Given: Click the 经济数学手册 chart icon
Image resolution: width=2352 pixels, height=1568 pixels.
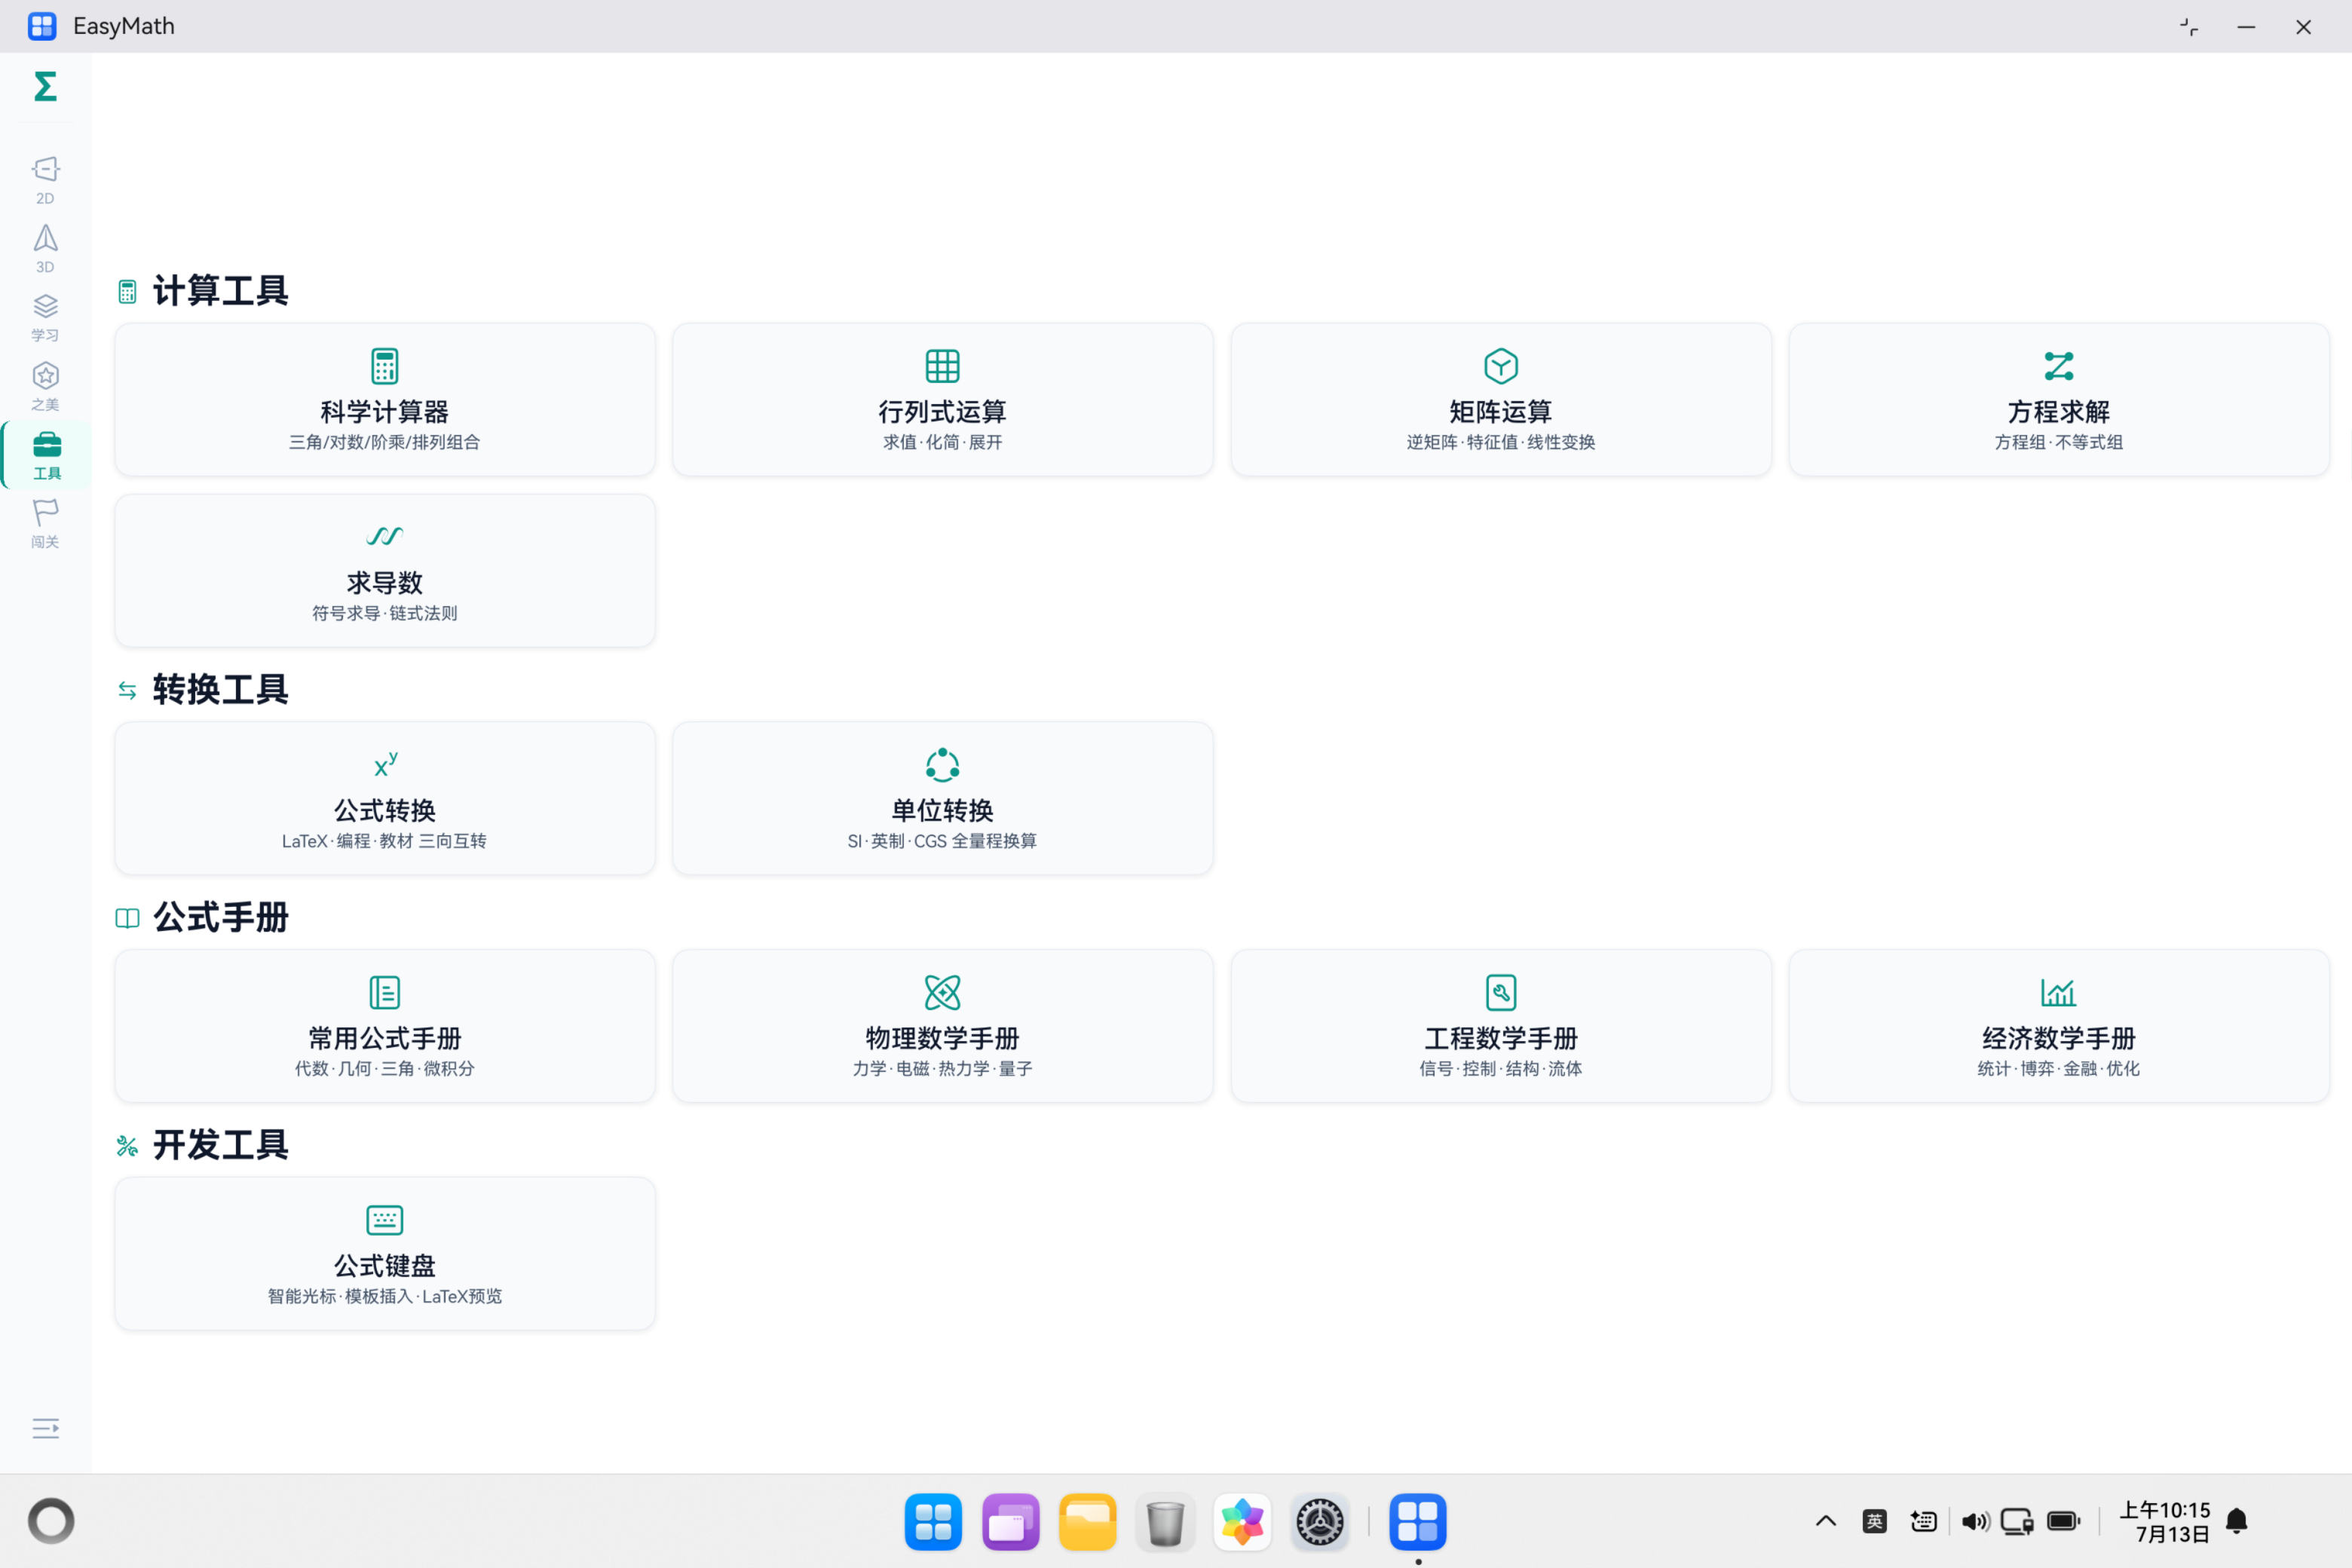Looking at the screenshot, I should (2059, 993).
